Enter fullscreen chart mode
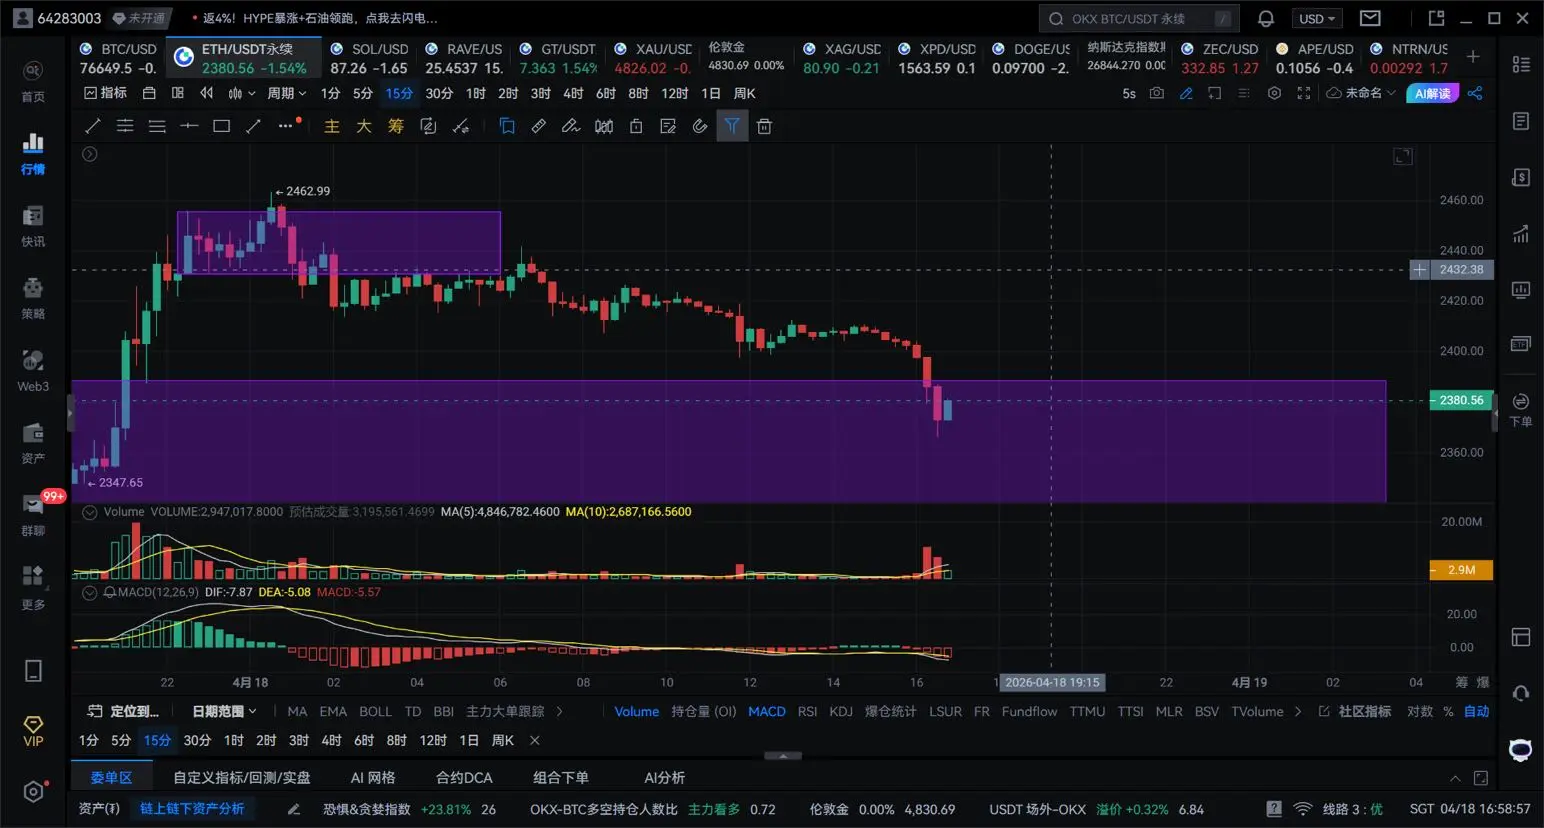This screenshot has width=1544, height=828. click(1303, 93)
